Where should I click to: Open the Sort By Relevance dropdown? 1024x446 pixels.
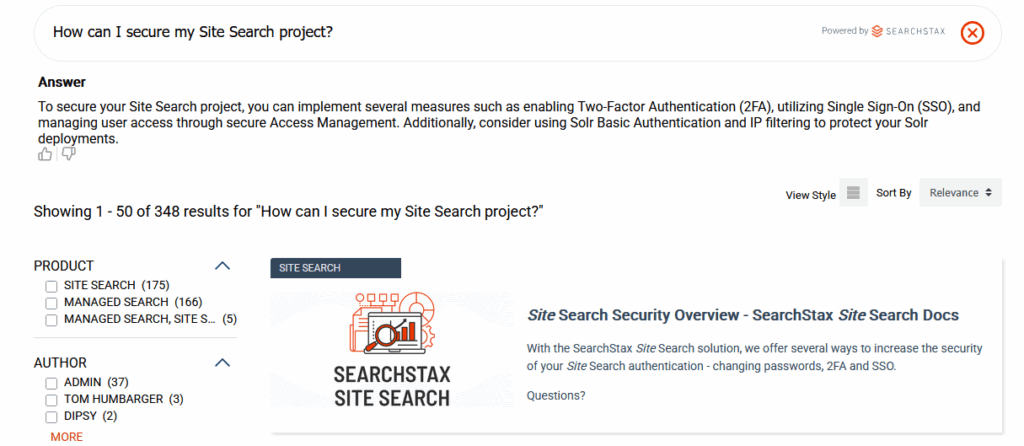point(960,193)
